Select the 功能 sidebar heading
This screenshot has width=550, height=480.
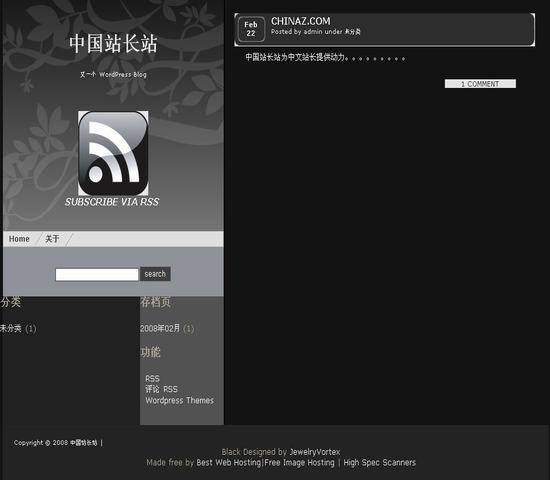(150, 352)
